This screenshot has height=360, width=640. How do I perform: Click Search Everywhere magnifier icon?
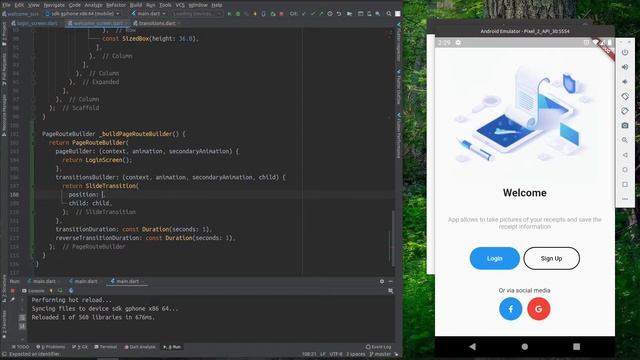tap(389, 13)
